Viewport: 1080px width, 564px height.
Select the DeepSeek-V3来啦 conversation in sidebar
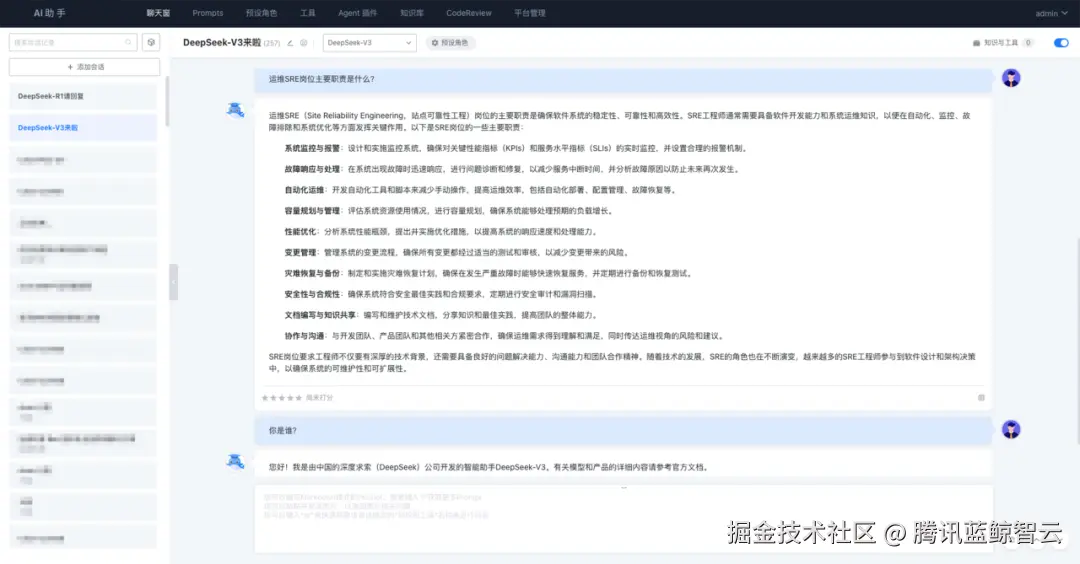coord(83,127)
